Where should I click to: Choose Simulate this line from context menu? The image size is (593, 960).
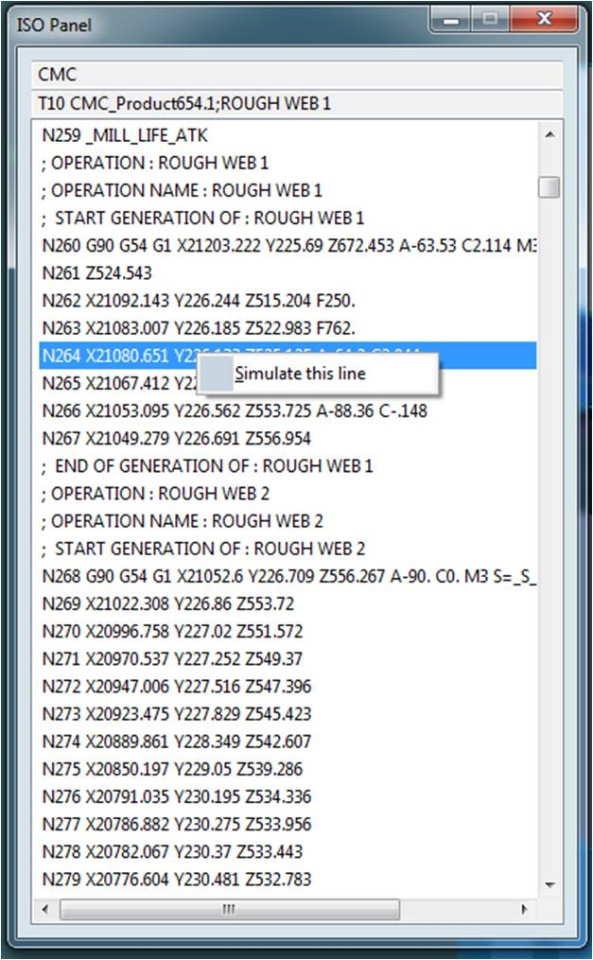point(317,374)
